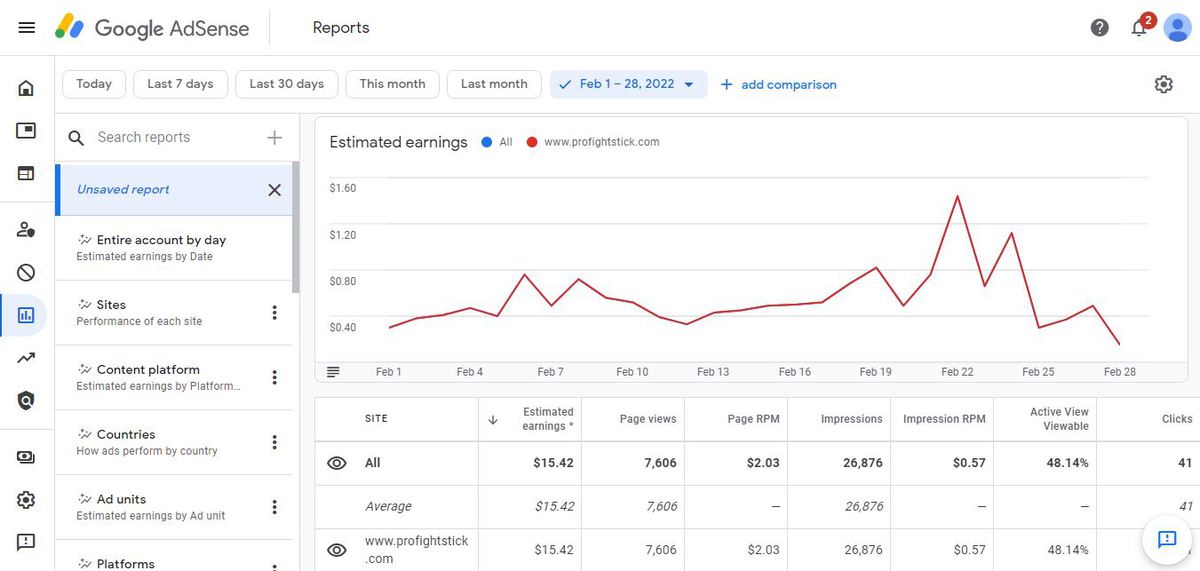Viewport: 1200px width, 571px height.
Task: Open Payments sidebar icon
Action: pyautogui.click(x=26, y=457)
